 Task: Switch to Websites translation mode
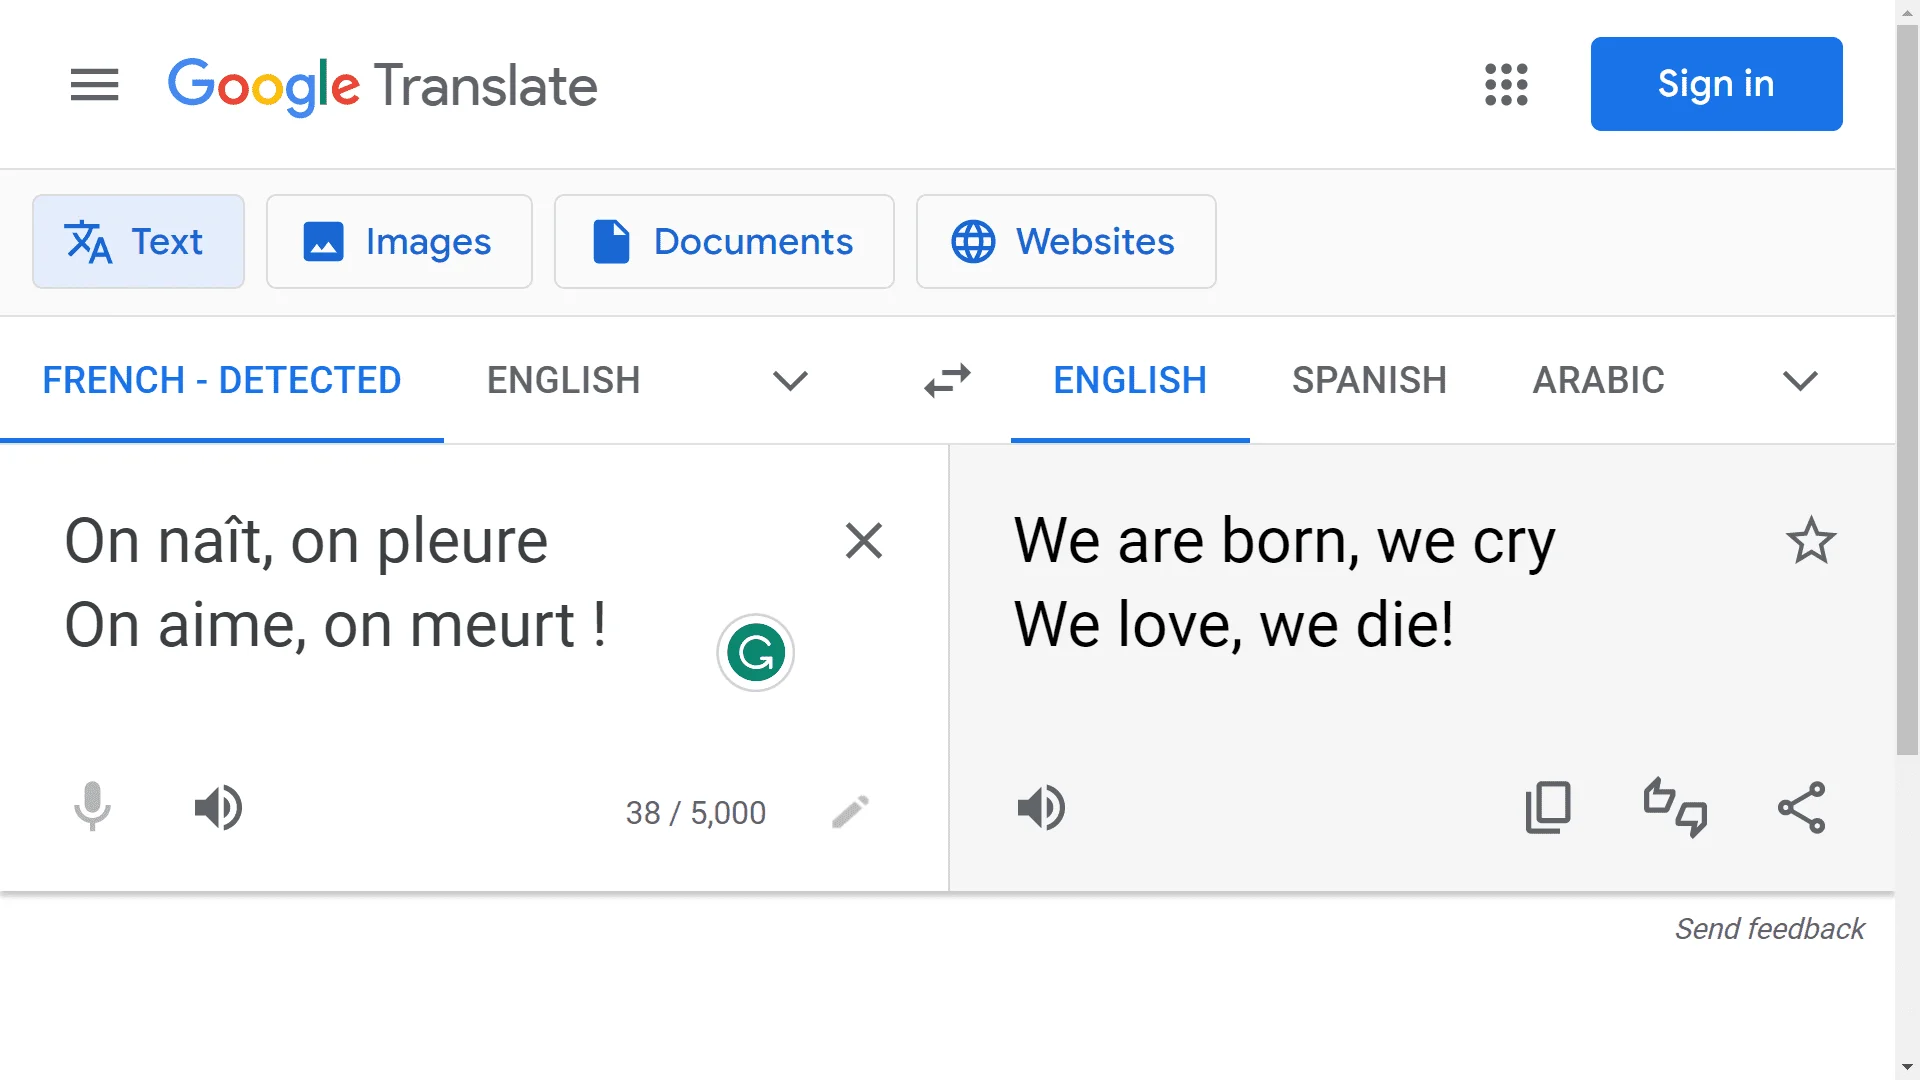pos(1066,241)
